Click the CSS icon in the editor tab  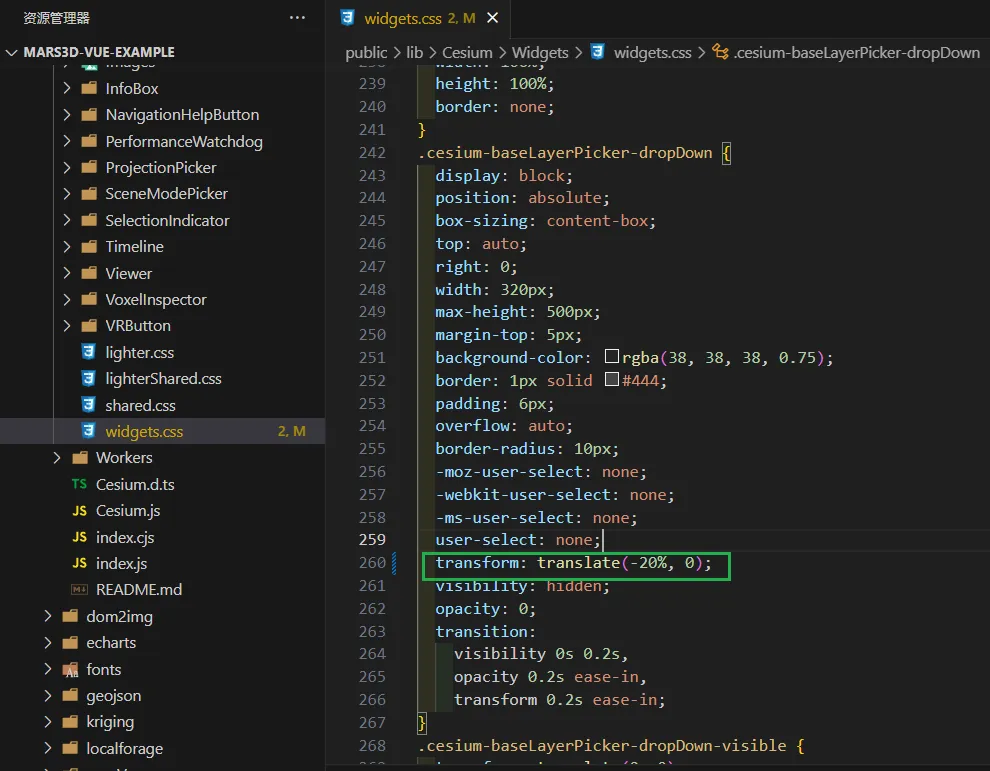(347, 18)
